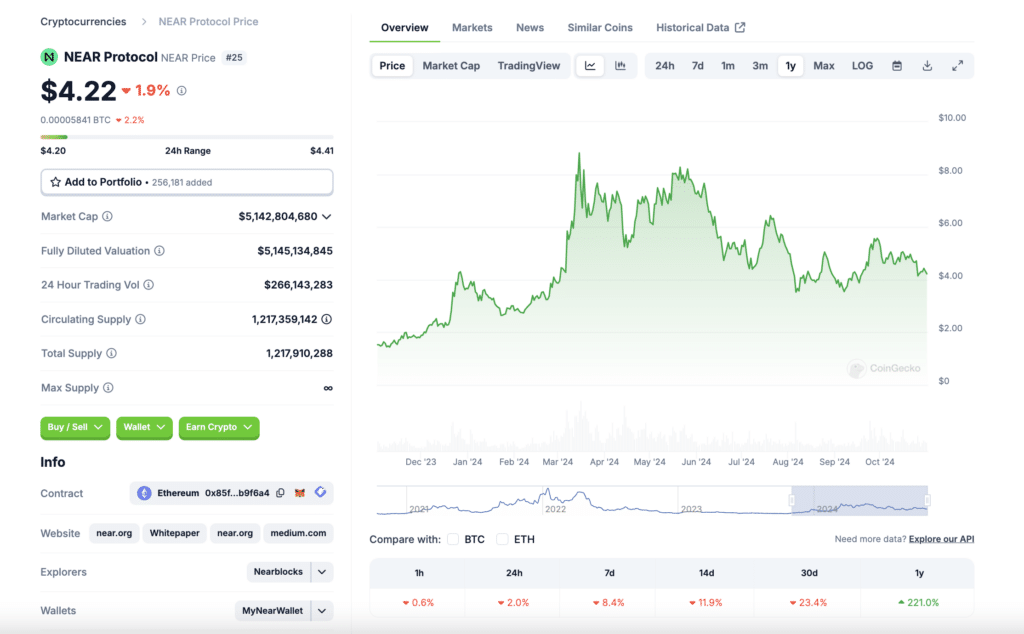The image size is (1024, 634).
Task: Show the Price chart
Action: (392, 66)
